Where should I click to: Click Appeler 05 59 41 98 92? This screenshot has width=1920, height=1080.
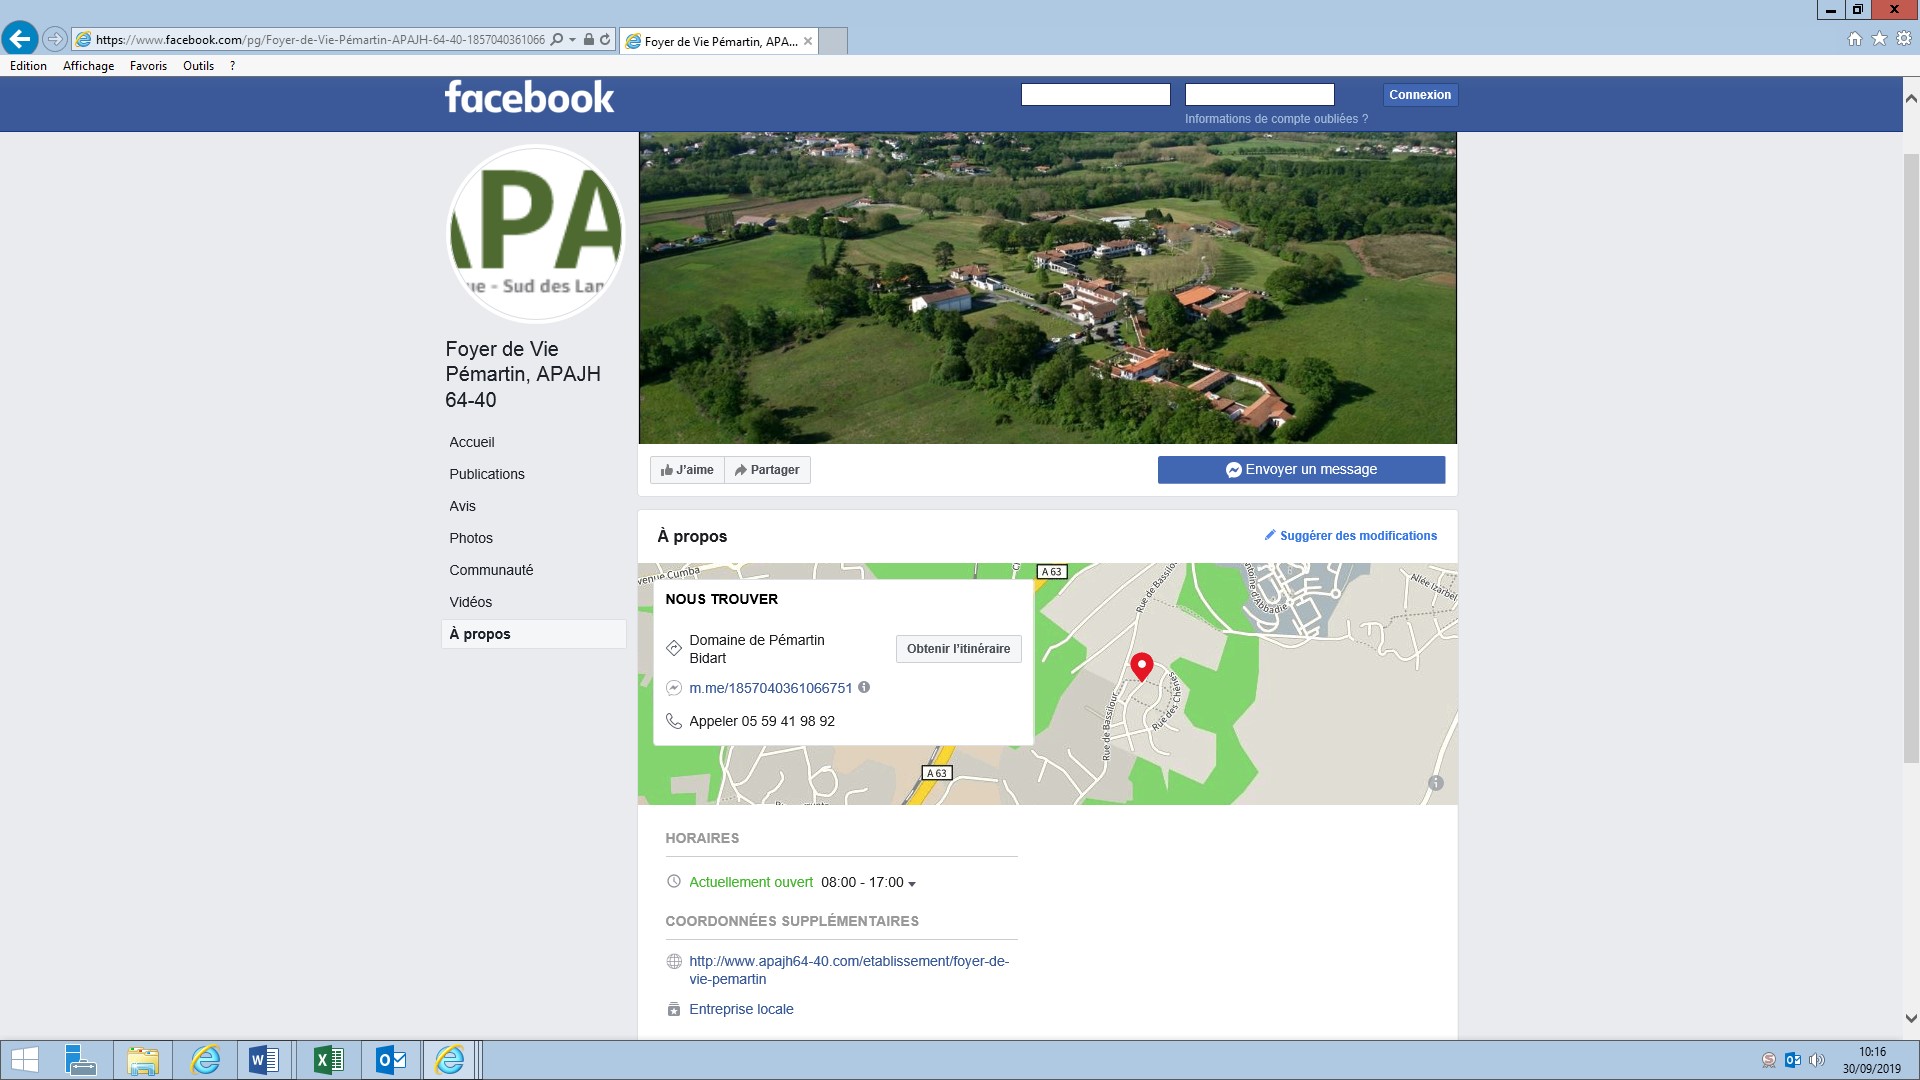762,721
